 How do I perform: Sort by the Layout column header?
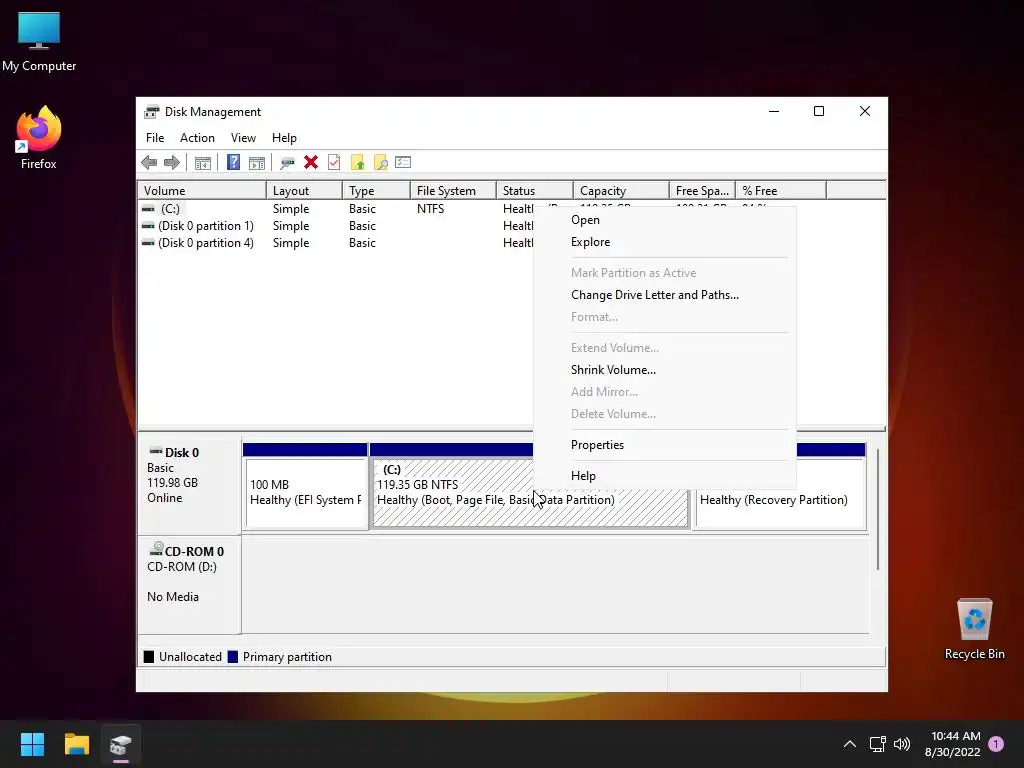pos(304,191)
